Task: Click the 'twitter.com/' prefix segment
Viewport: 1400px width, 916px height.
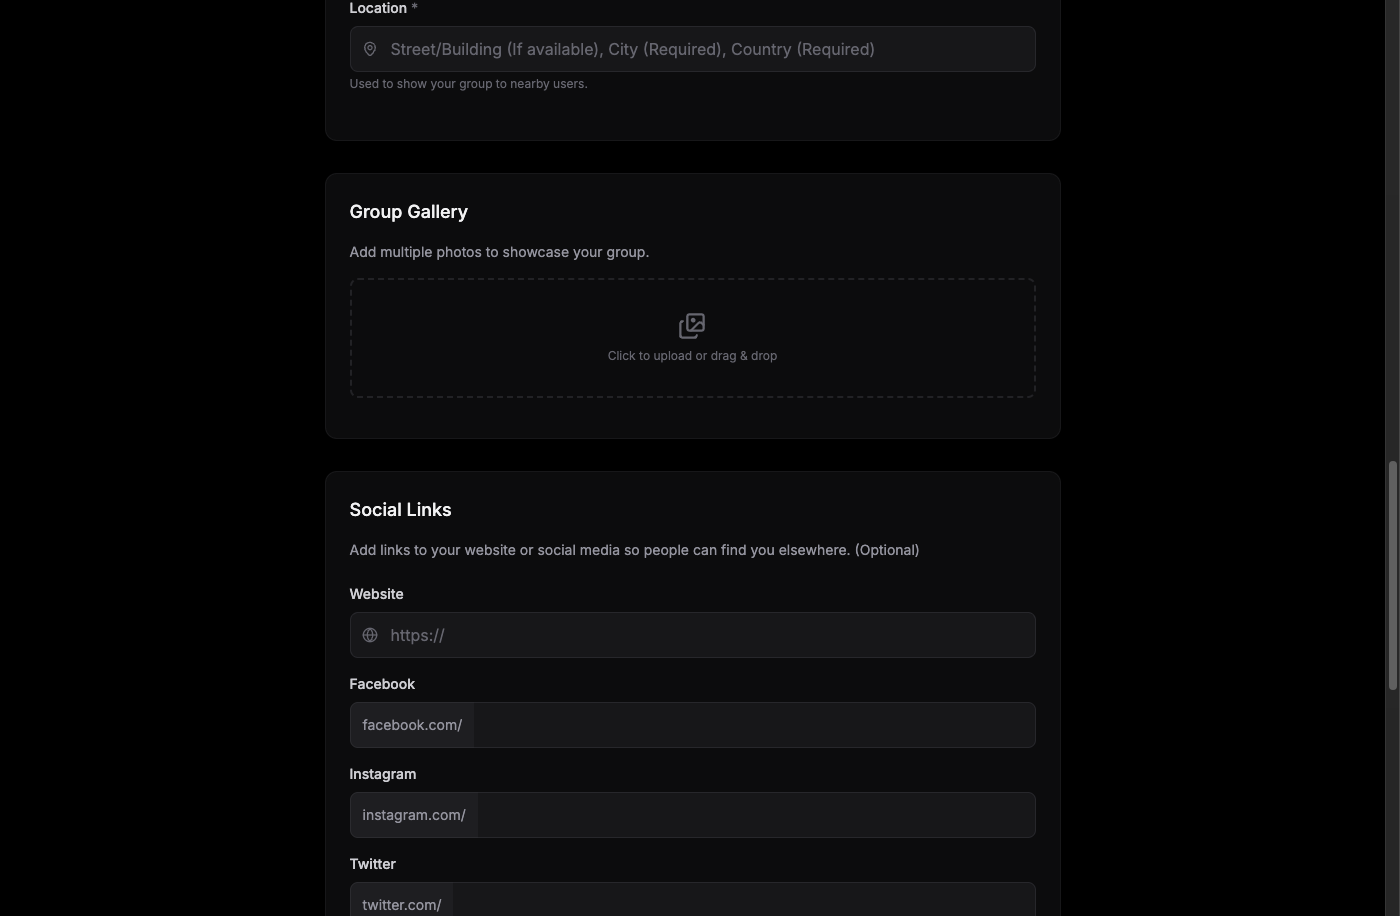Action: [401, 905]
